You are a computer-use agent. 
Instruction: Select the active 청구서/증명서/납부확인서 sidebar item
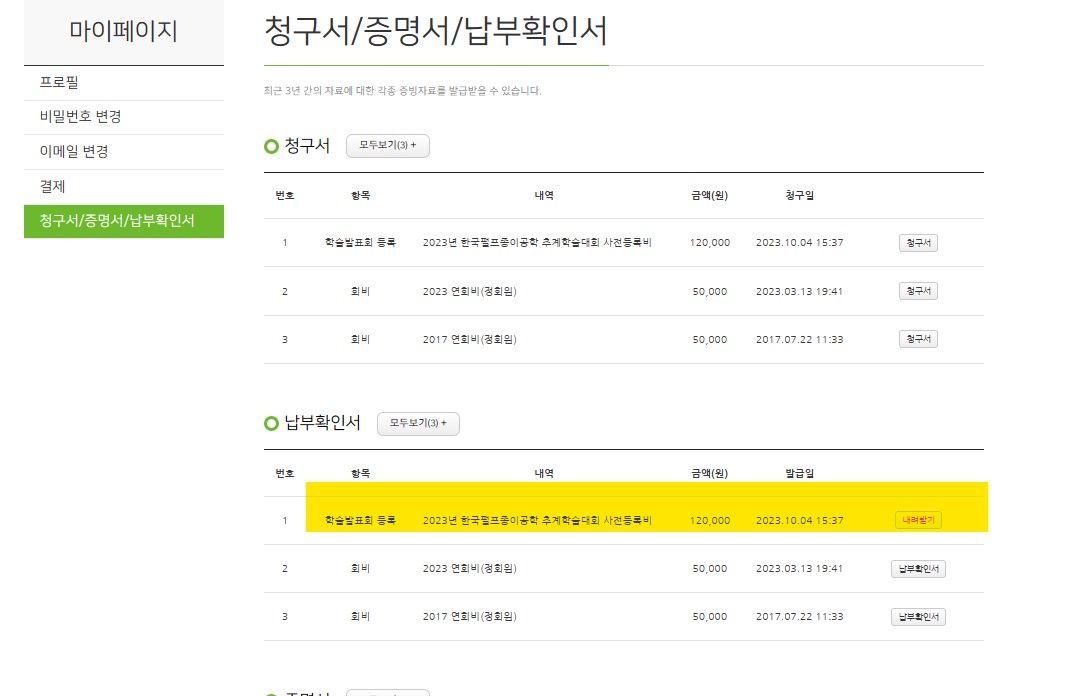[x=117, y=221]
